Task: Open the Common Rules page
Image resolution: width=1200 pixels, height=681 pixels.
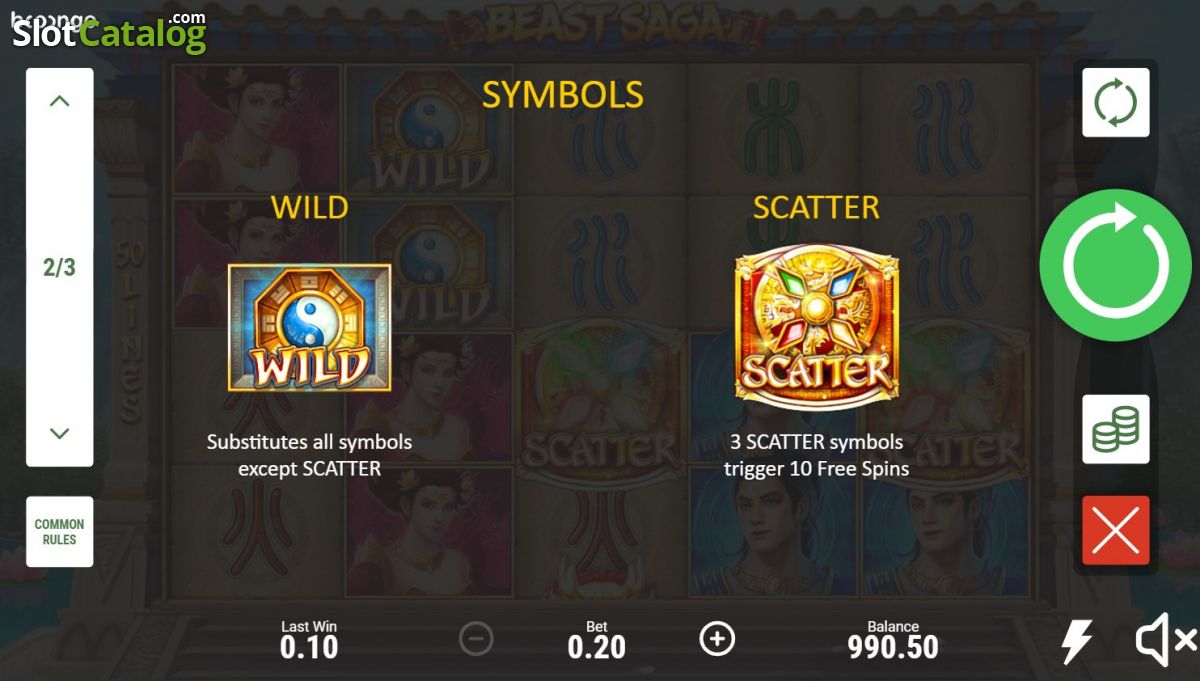Action: pyautogui.click(x=60, y=531)
